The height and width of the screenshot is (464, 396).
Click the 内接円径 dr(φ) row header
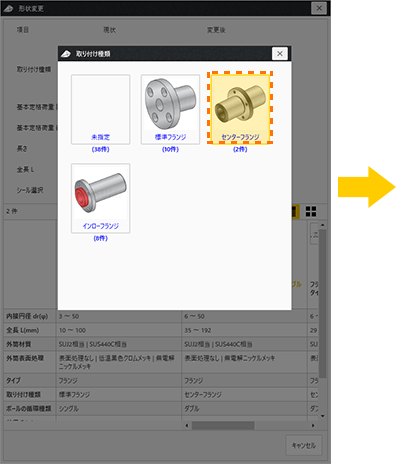[x=30, y=316]
